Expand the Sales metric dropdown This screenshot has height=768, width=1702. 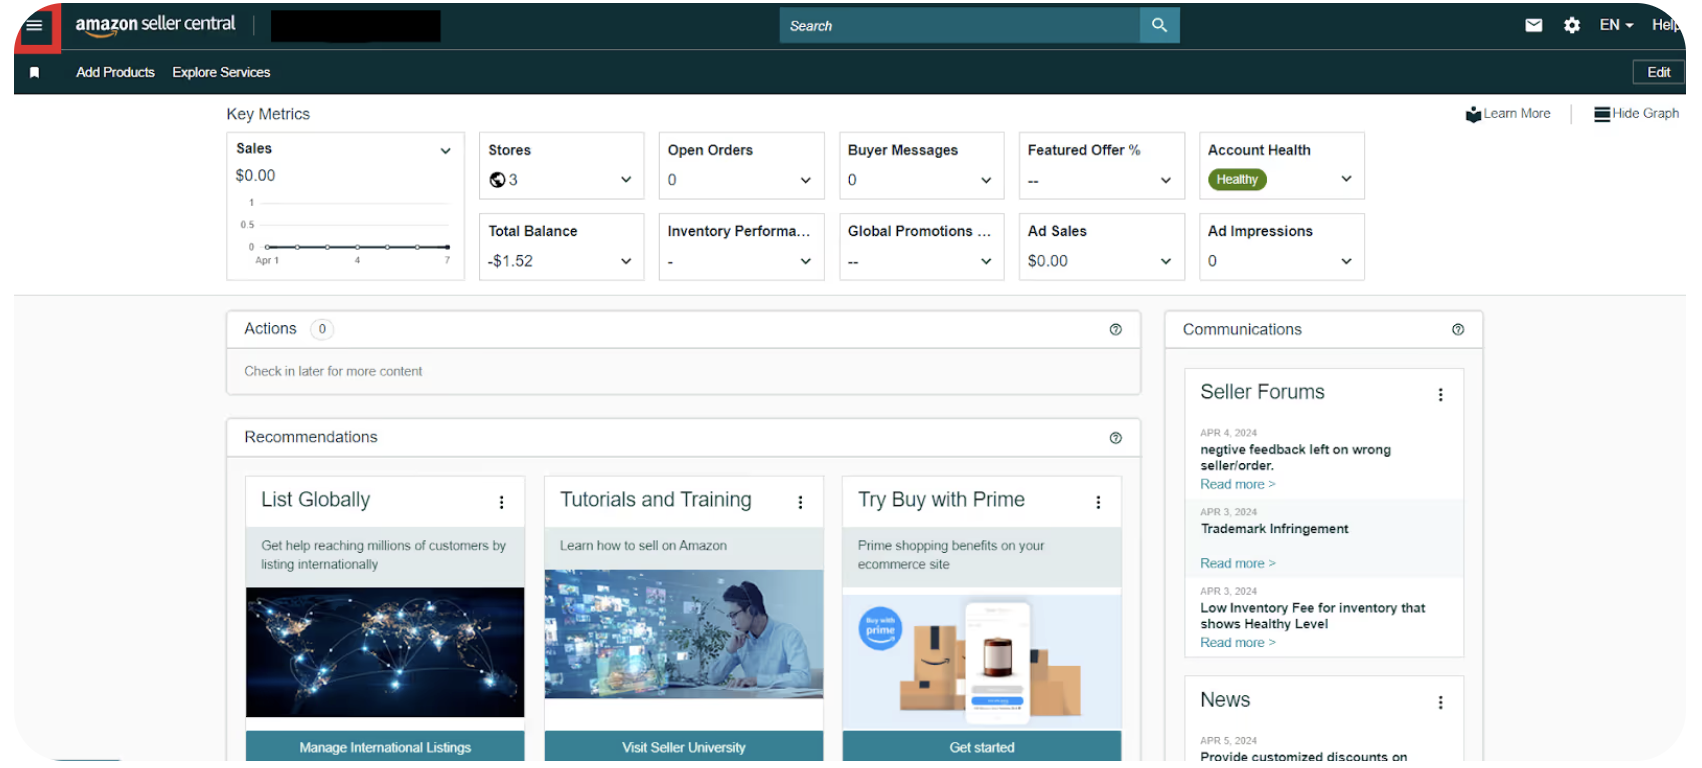point(445,151)
